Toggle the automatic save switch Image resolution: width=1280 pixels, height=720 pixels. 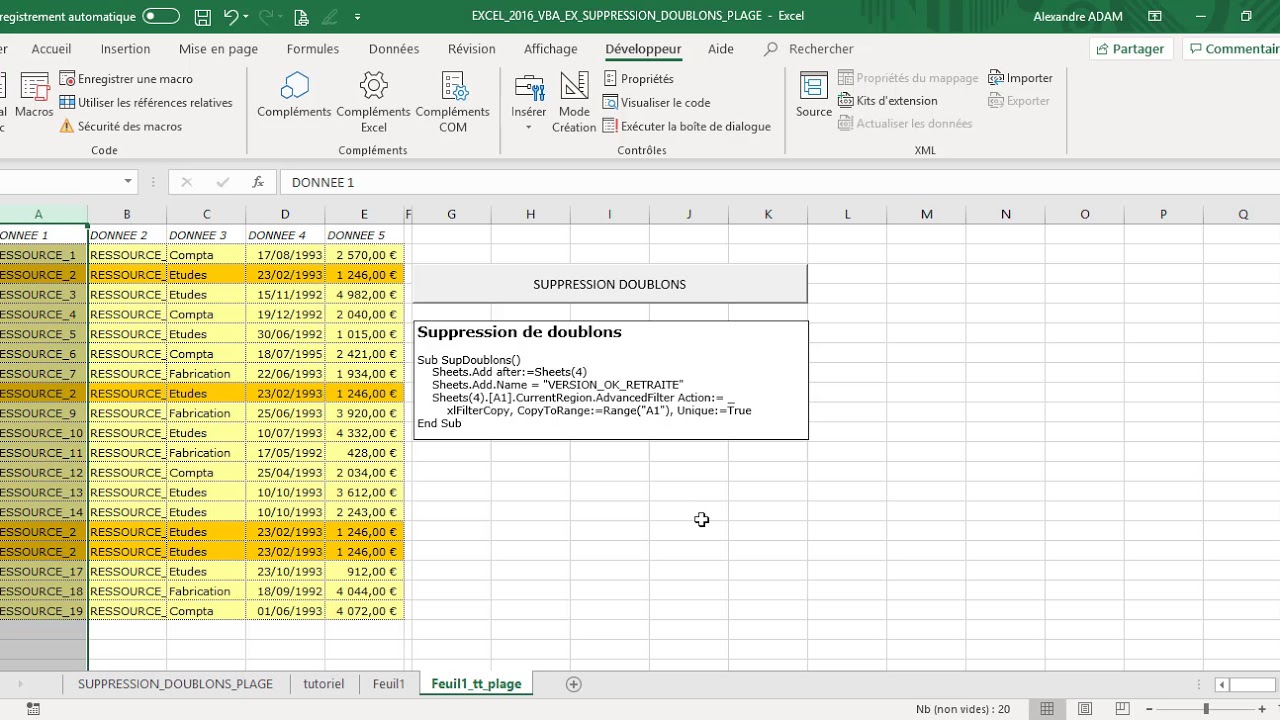161,16
